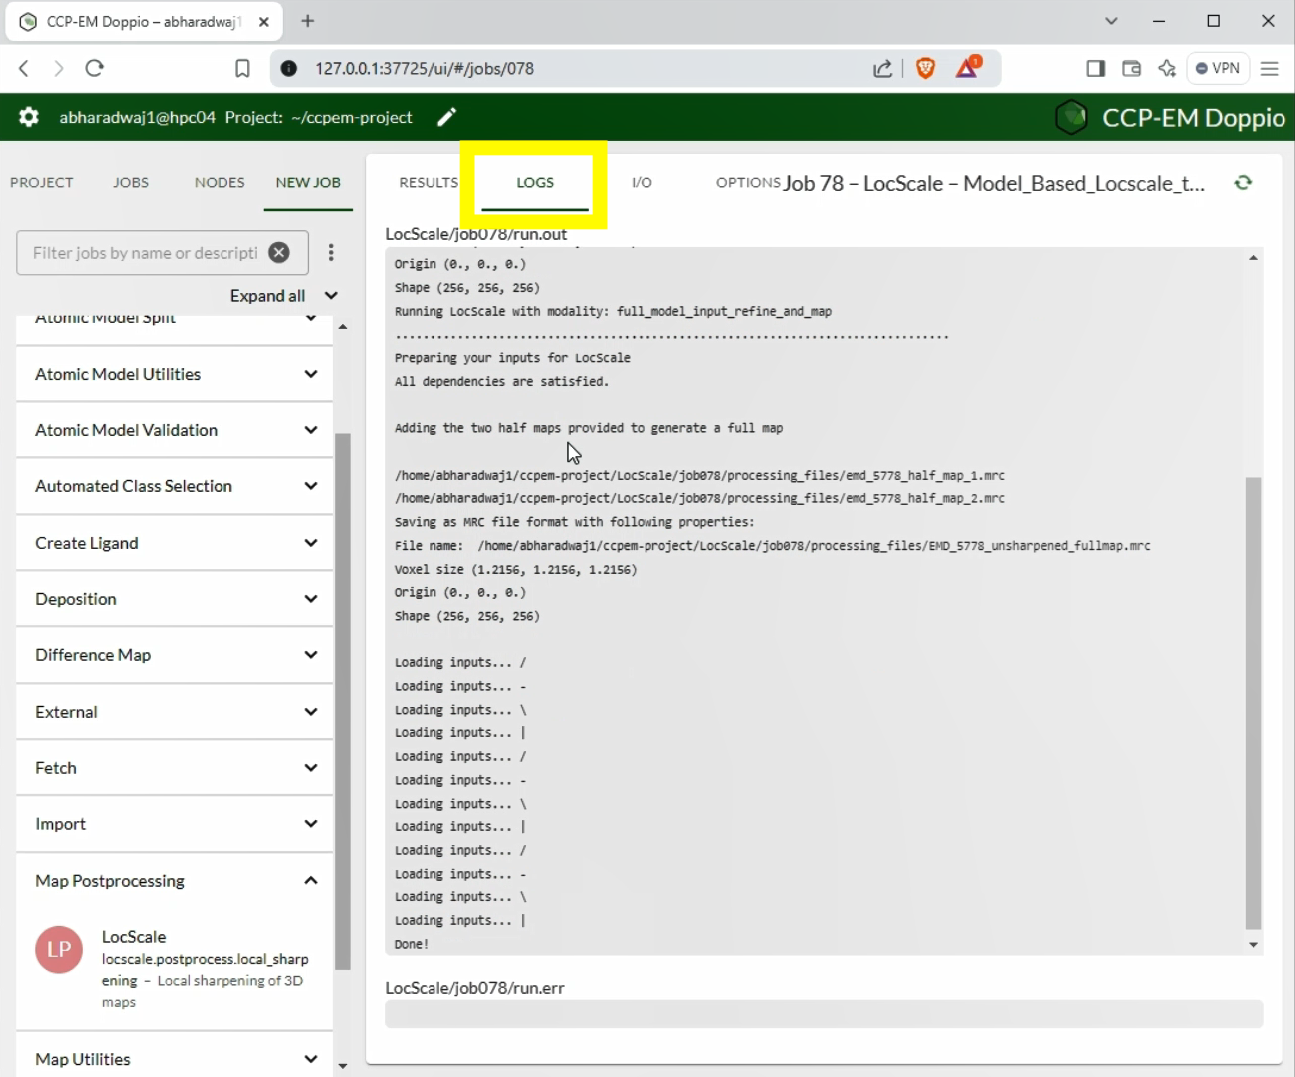The width and height of the screenshot is (1295, 1077).
Task: Reload the browser page
Action: tap(95, 68)
